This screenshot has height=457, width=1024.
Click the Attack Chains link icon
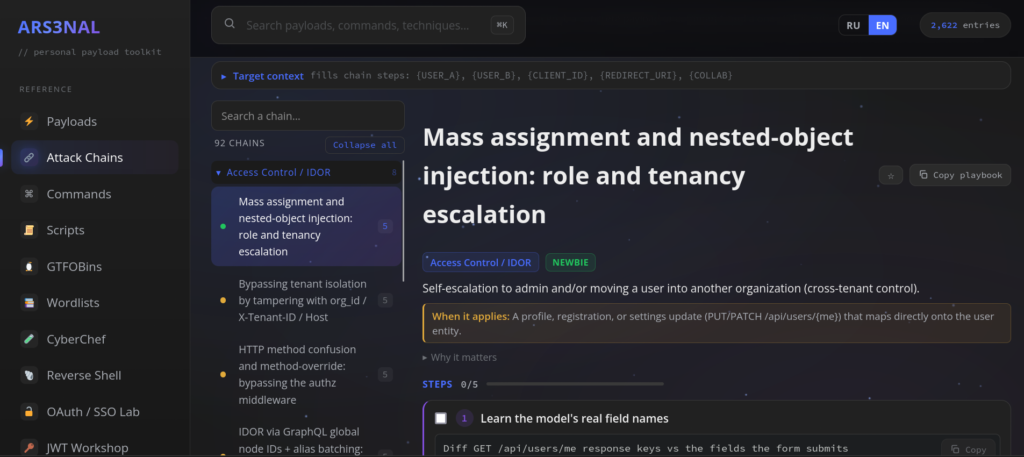(x=29, y=157)
